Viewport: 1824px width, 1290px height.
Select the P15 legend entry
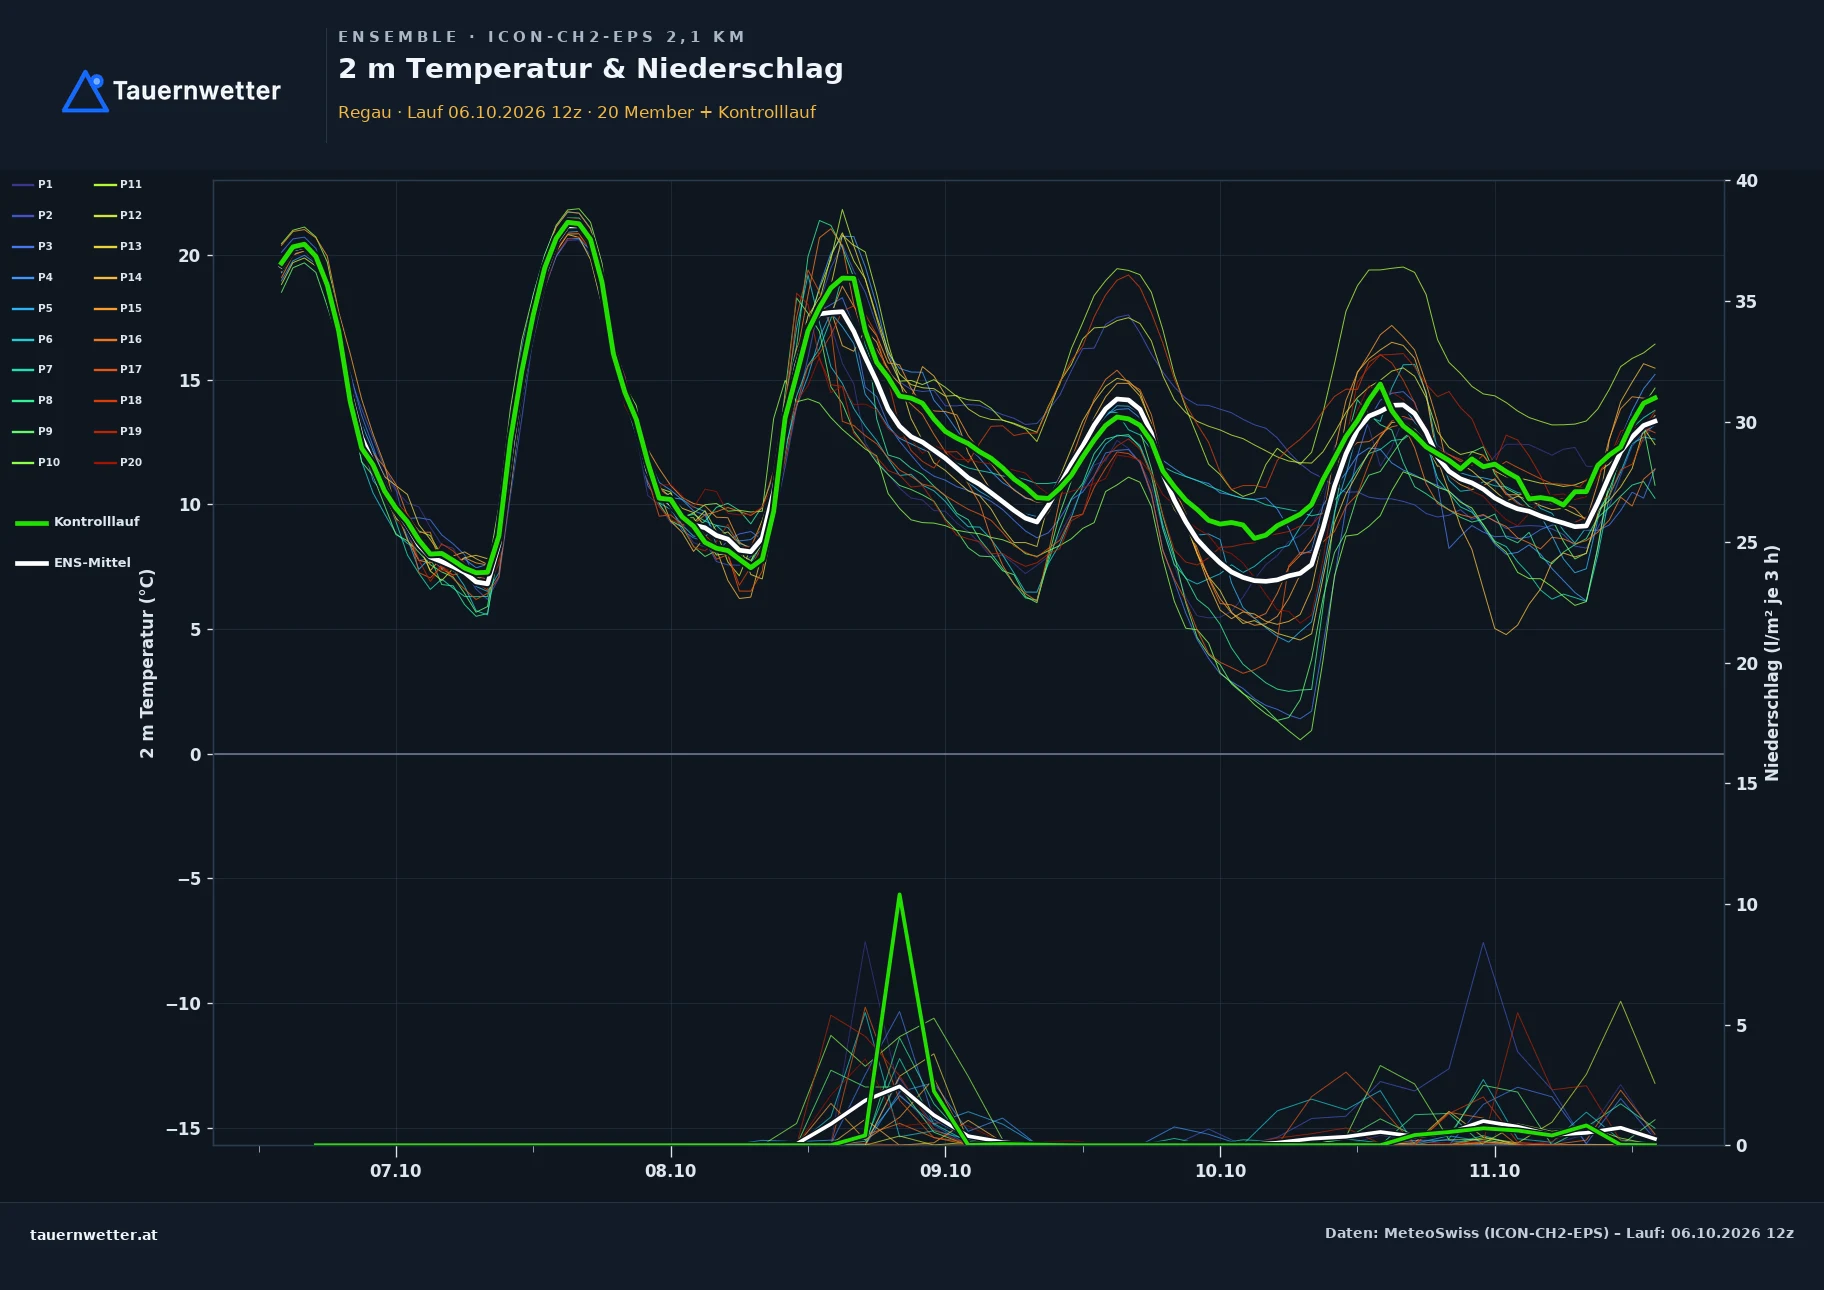[x=118, y=308]
